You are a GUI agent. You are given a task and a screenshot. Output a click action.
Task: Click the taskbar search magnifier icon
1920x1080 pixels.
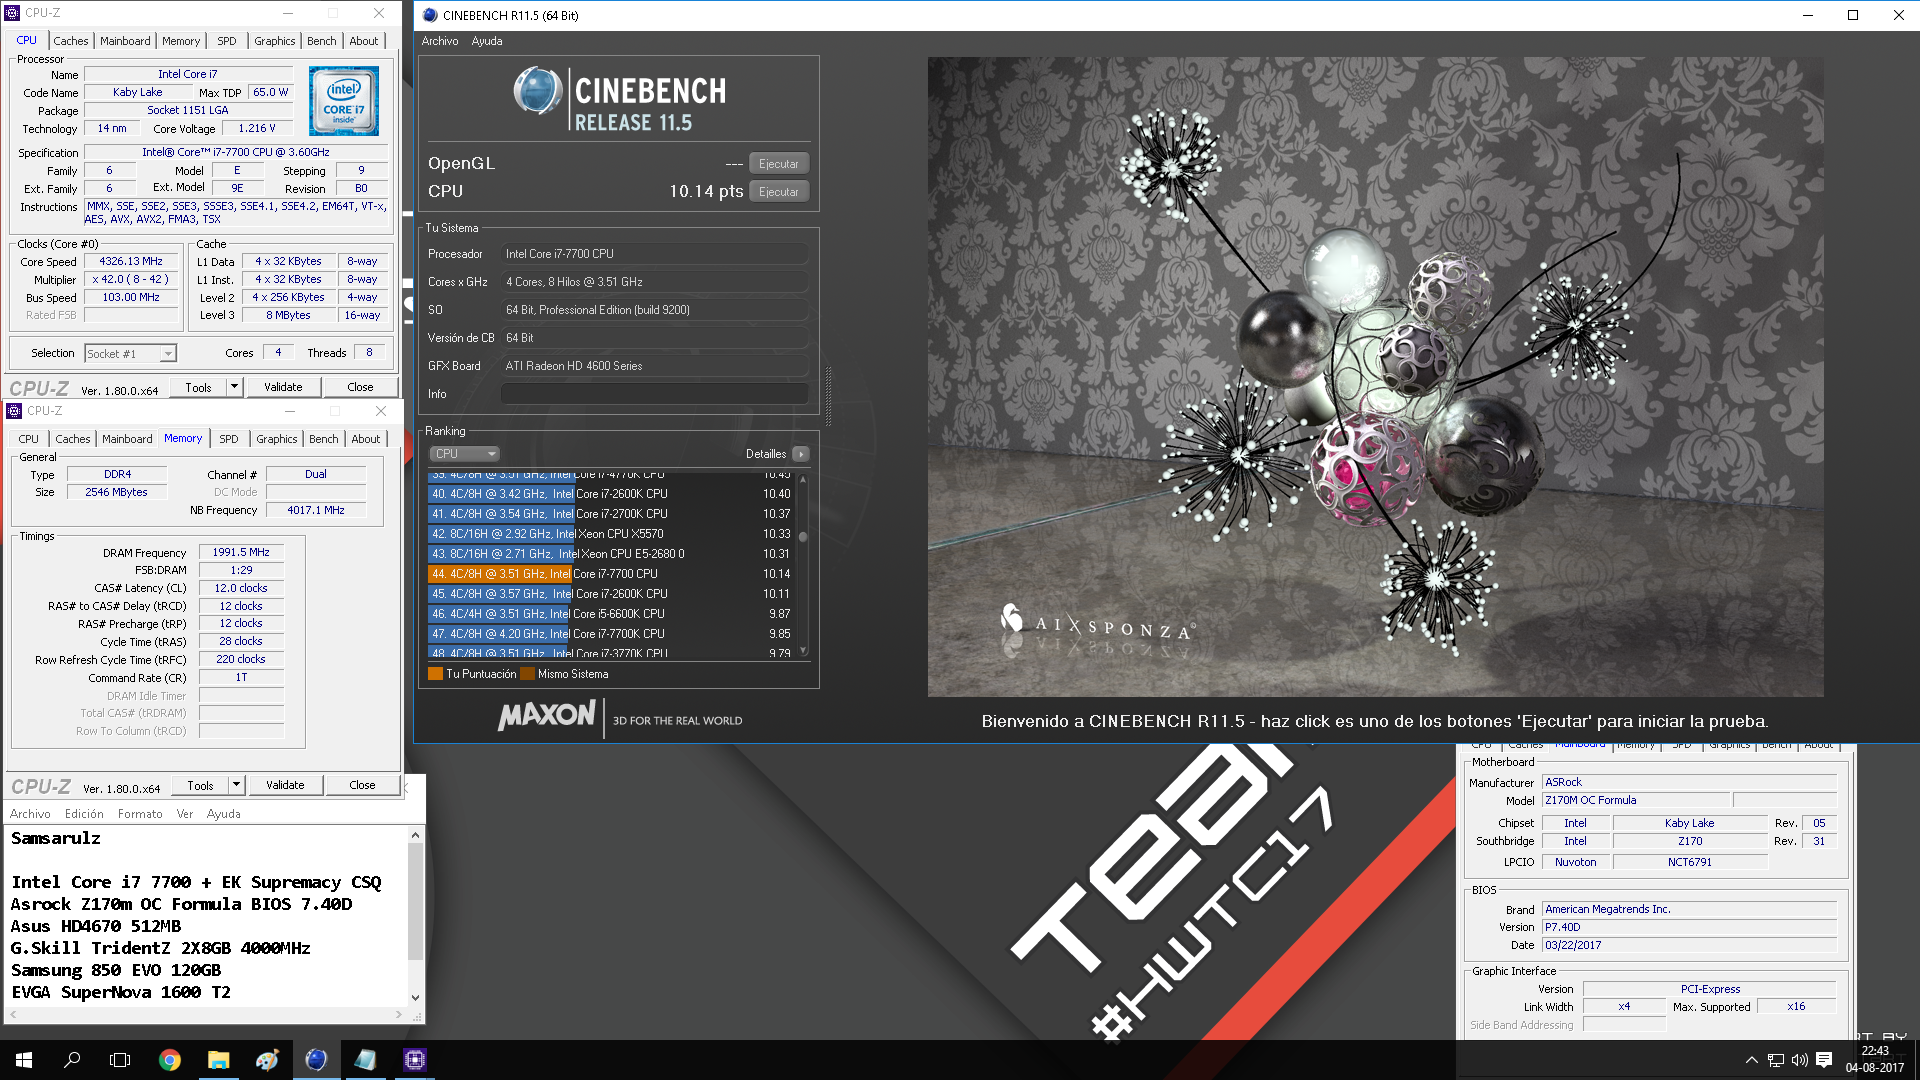pos(72,1060)
